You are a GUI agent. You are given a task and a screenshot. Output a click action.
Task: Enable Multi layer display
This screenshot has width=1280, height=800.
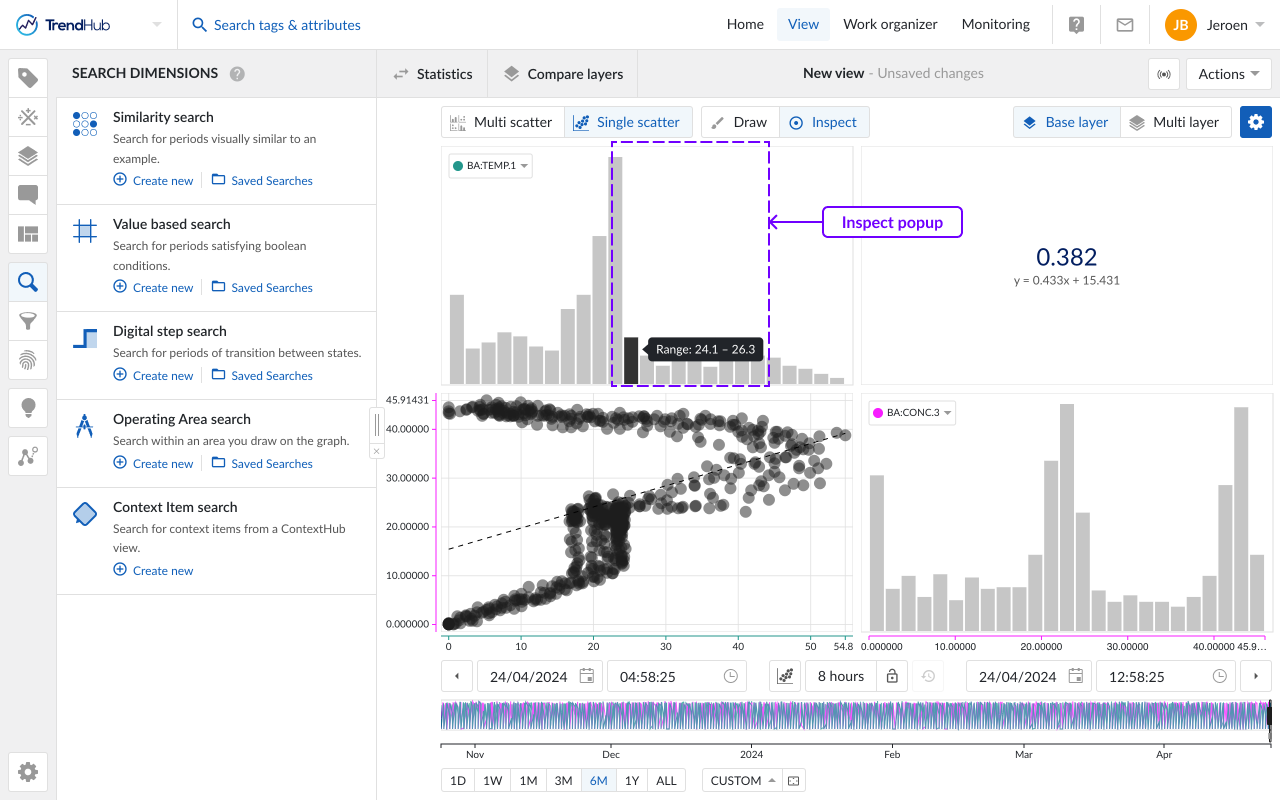1174,122
